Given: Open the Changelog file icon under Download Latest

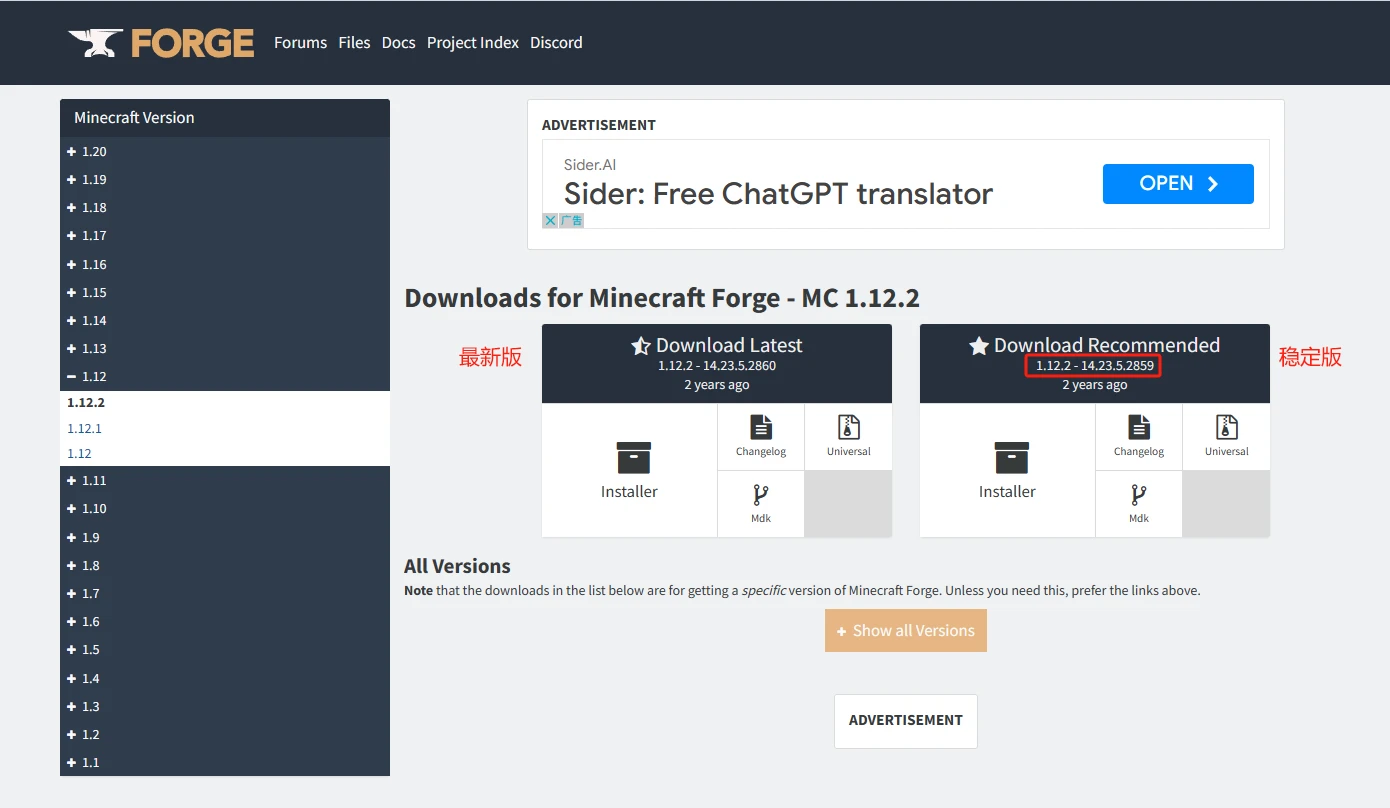Looking at the screenshot, I should [x=761, y=427].
